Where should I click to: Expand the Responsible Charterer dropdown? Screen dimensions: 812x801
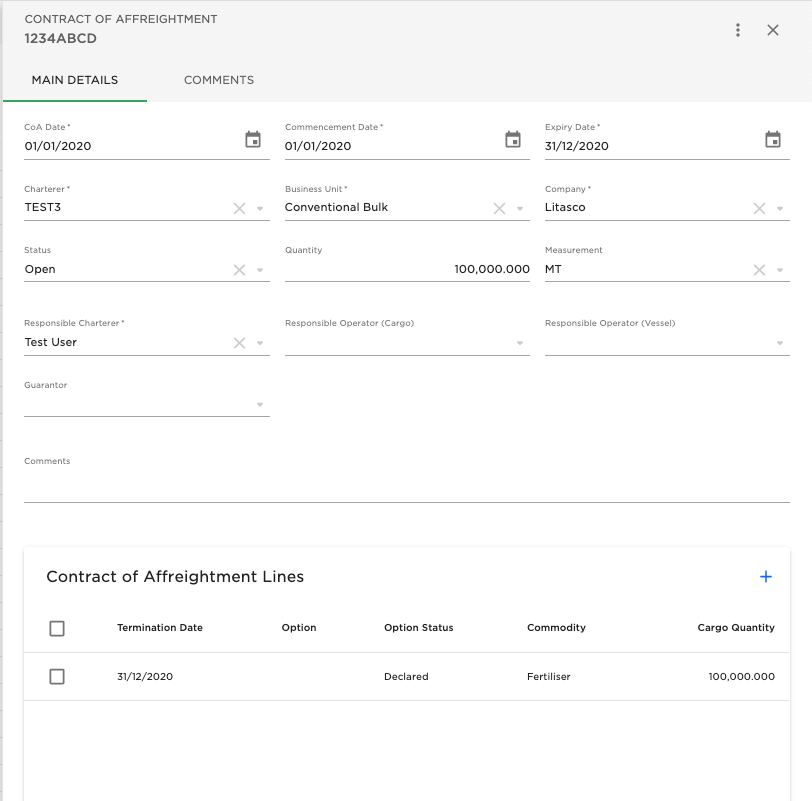coord(260,343)
